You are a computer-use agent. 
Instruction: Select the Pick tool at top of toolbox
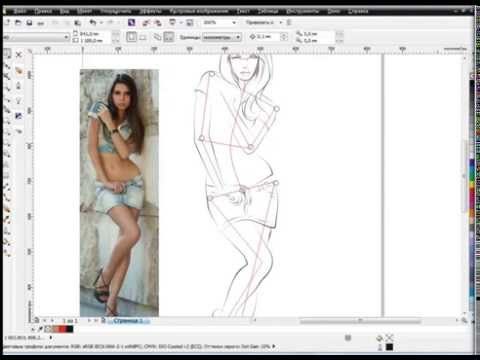coord(7,54)
